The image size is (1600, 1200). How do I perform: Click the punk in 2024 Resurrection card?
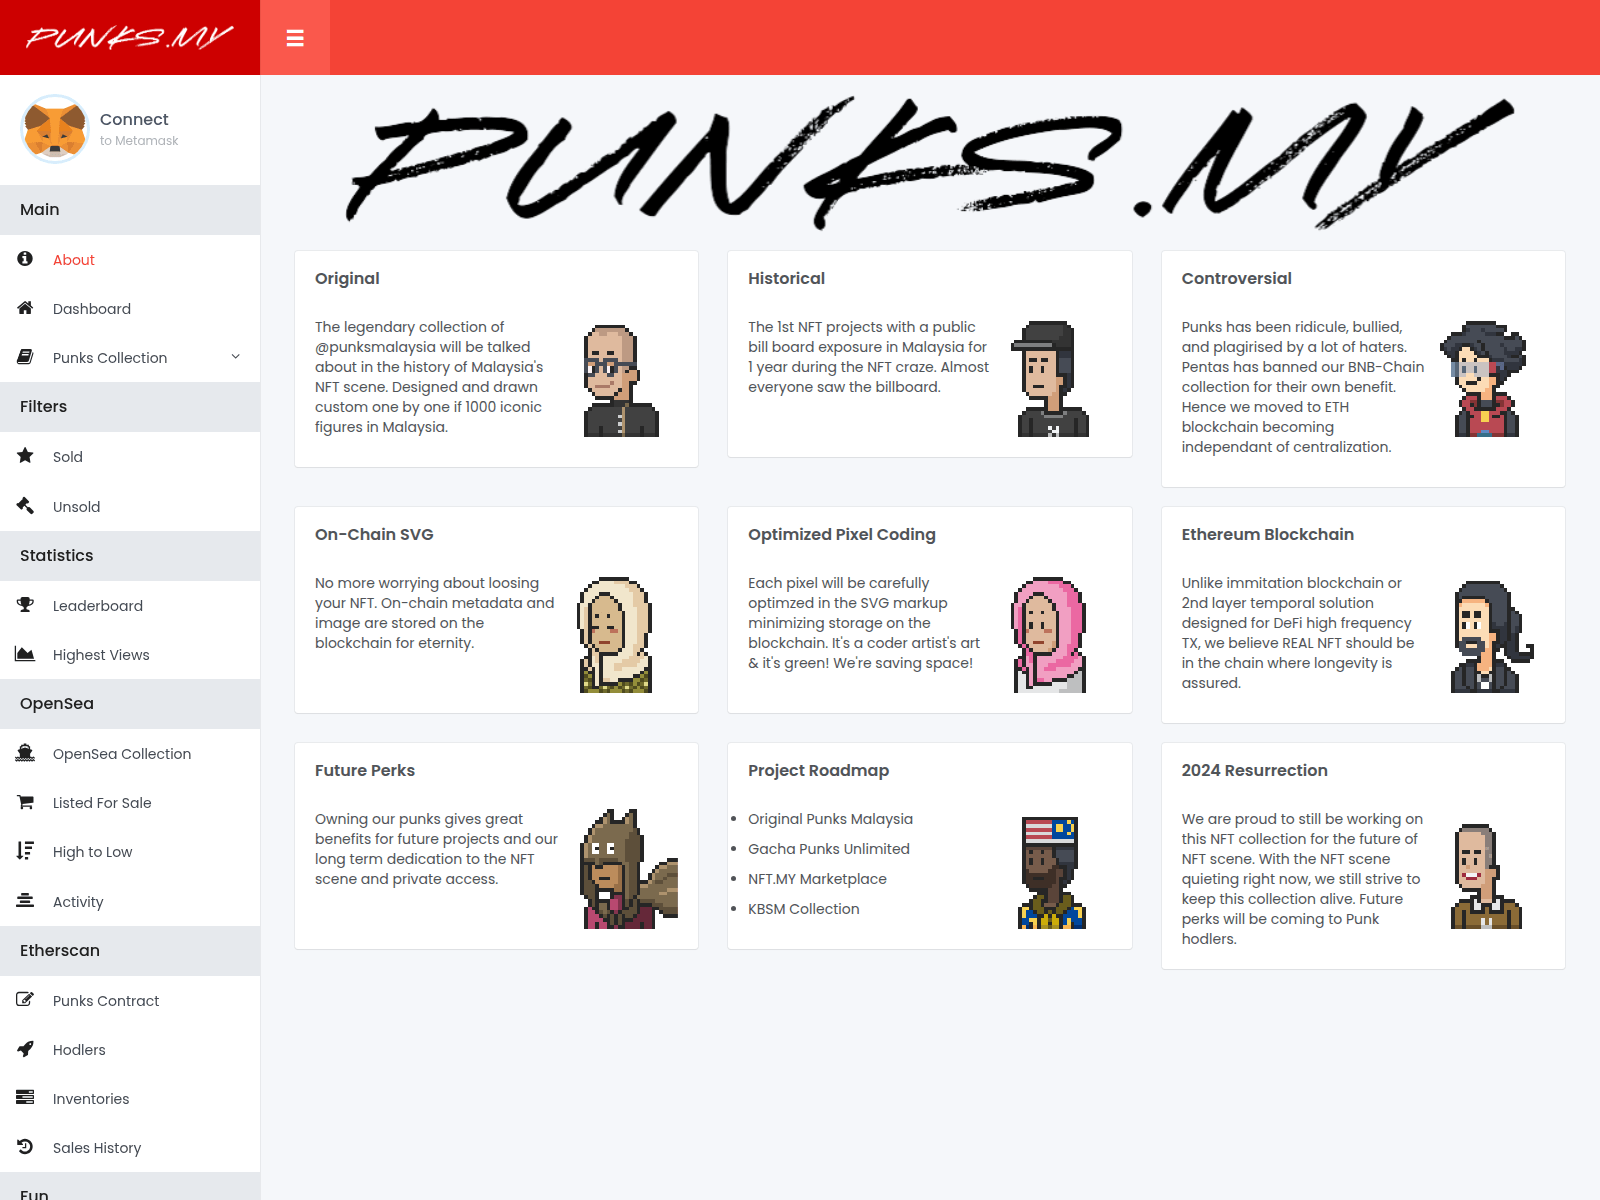tap(1486, 876)
